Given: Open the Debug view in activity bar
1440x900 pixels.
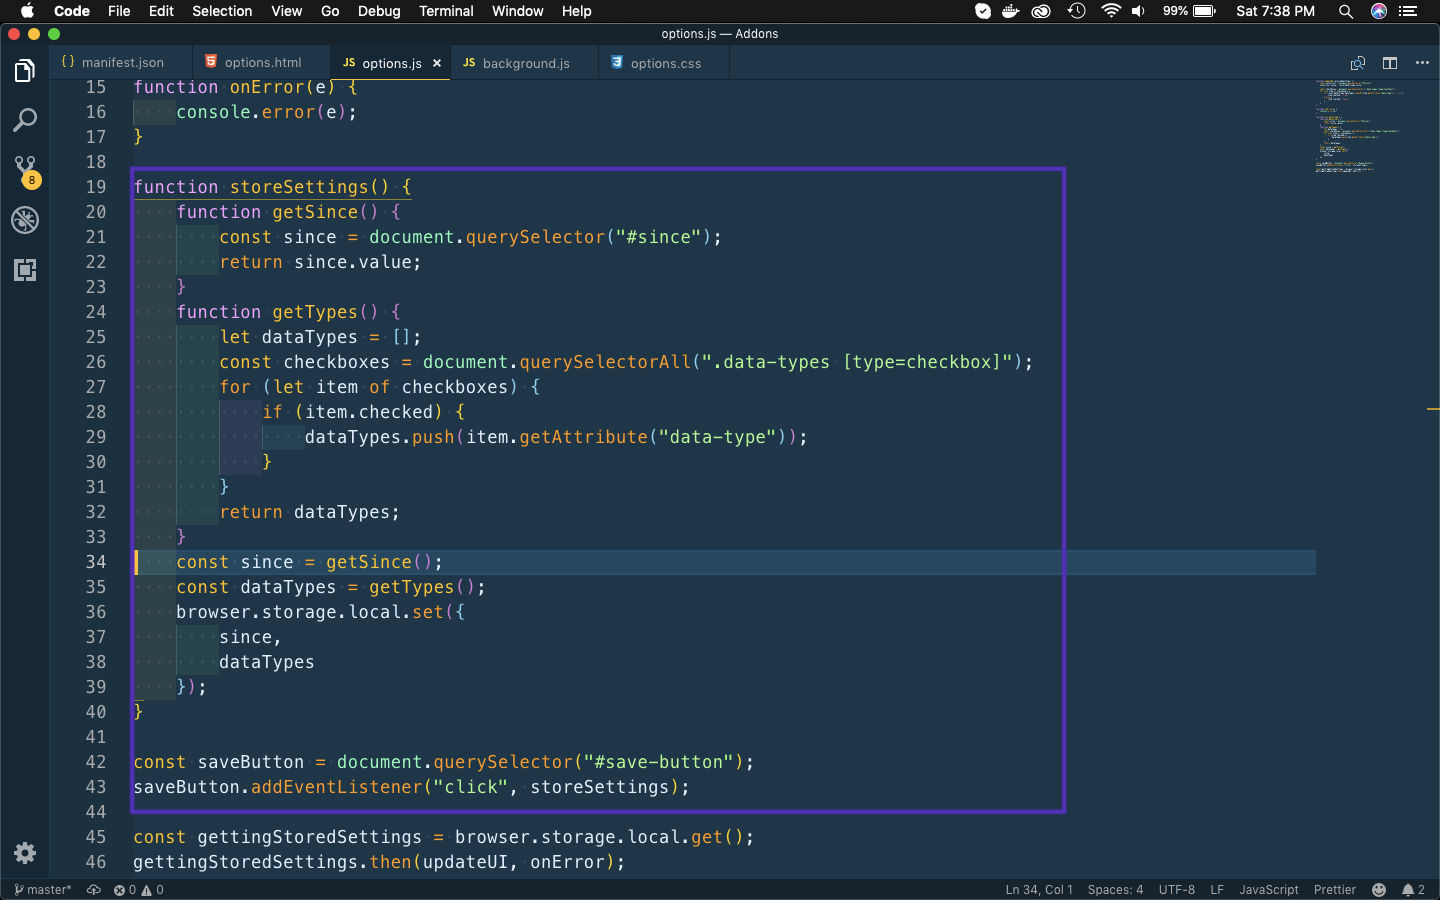Looking at the screenshot, I should pos(25,220).
